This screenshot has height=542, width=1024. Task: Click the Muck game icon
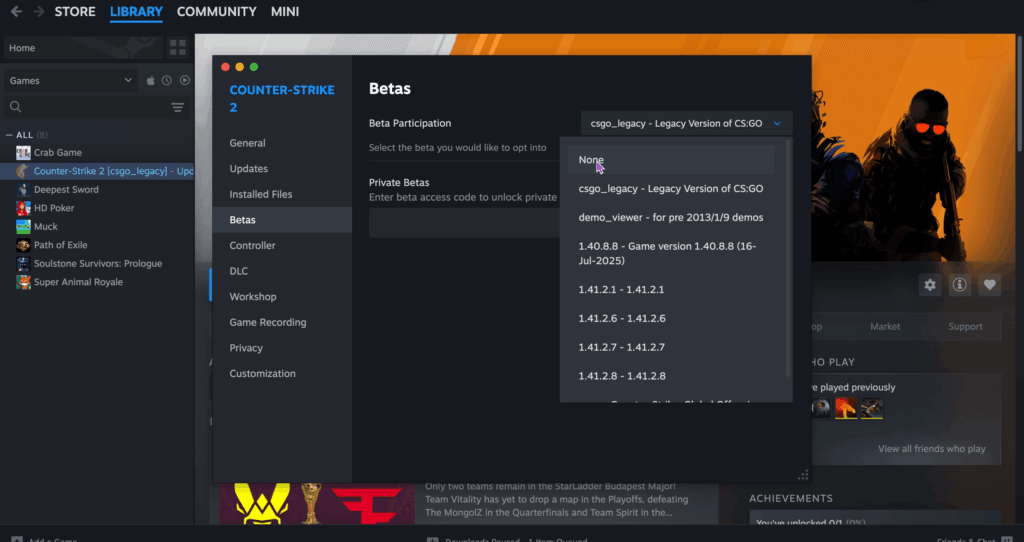coord(24,227)
